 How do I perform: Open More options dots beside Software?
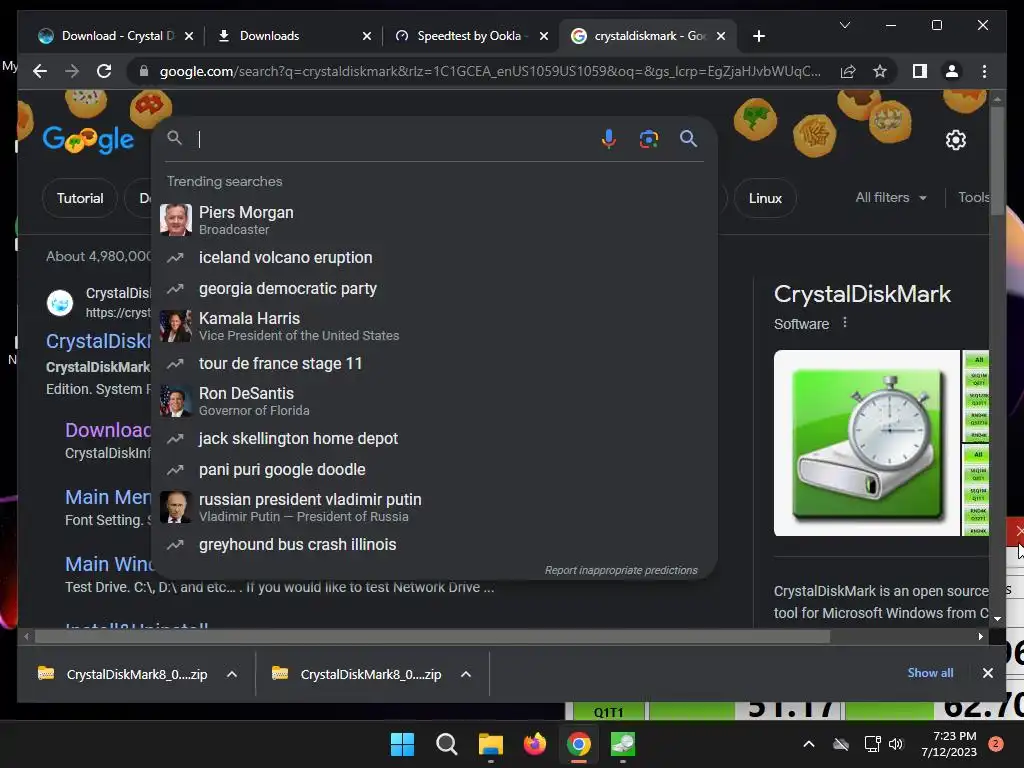pyautogui.click(x=844, y=323)
